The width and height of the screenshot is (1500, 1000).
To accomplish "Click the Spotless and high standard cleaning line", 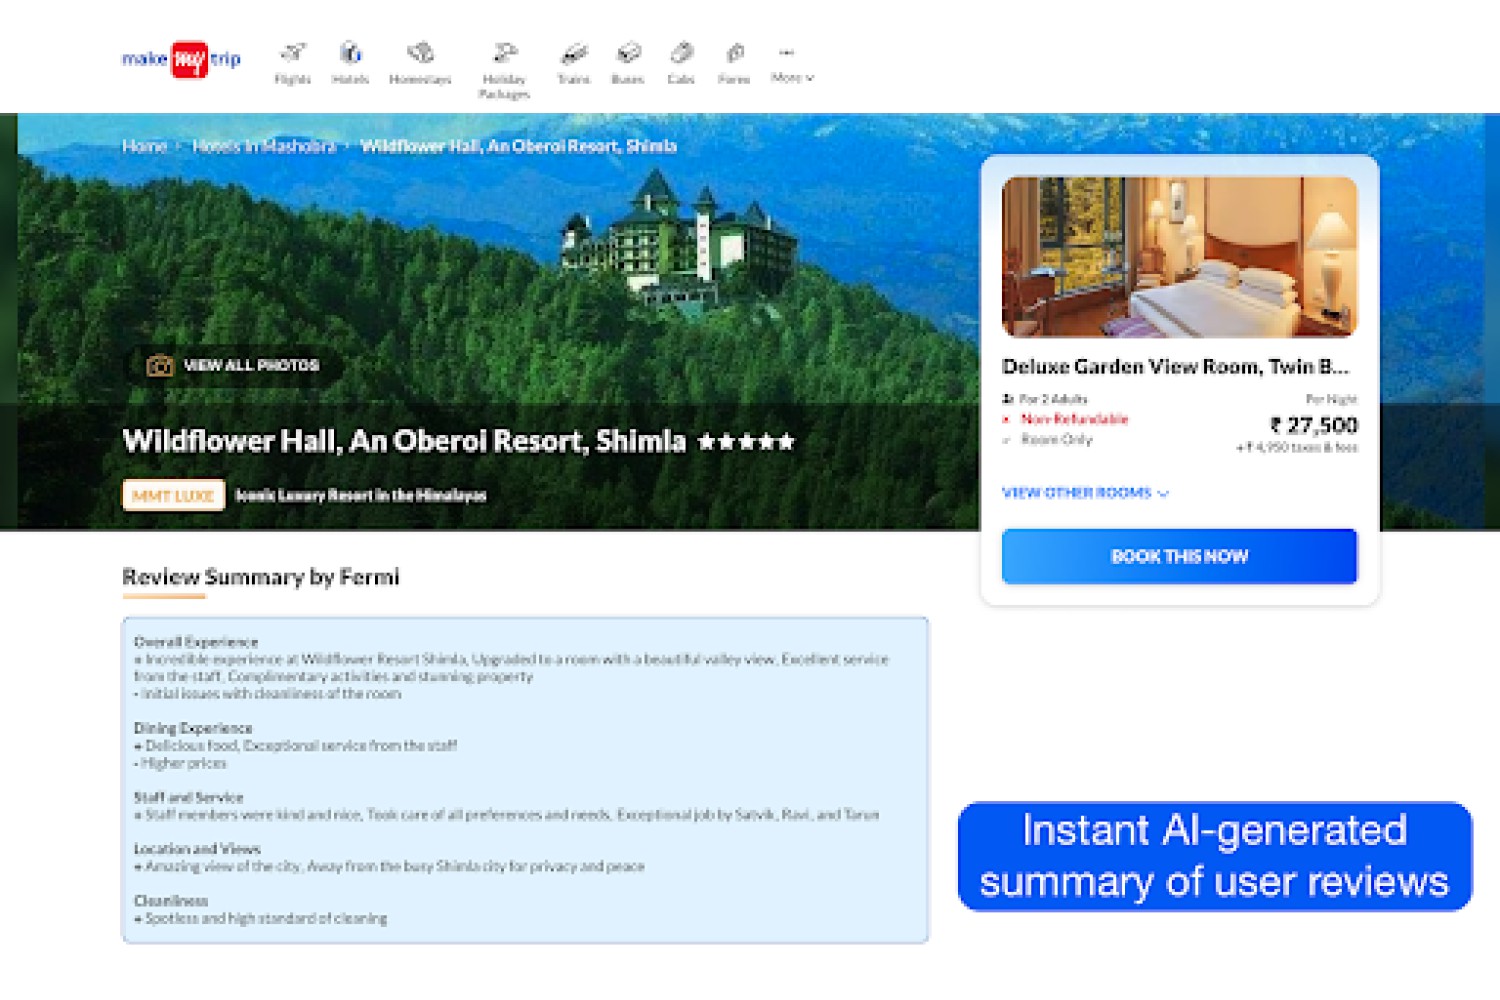I will 261,918.
